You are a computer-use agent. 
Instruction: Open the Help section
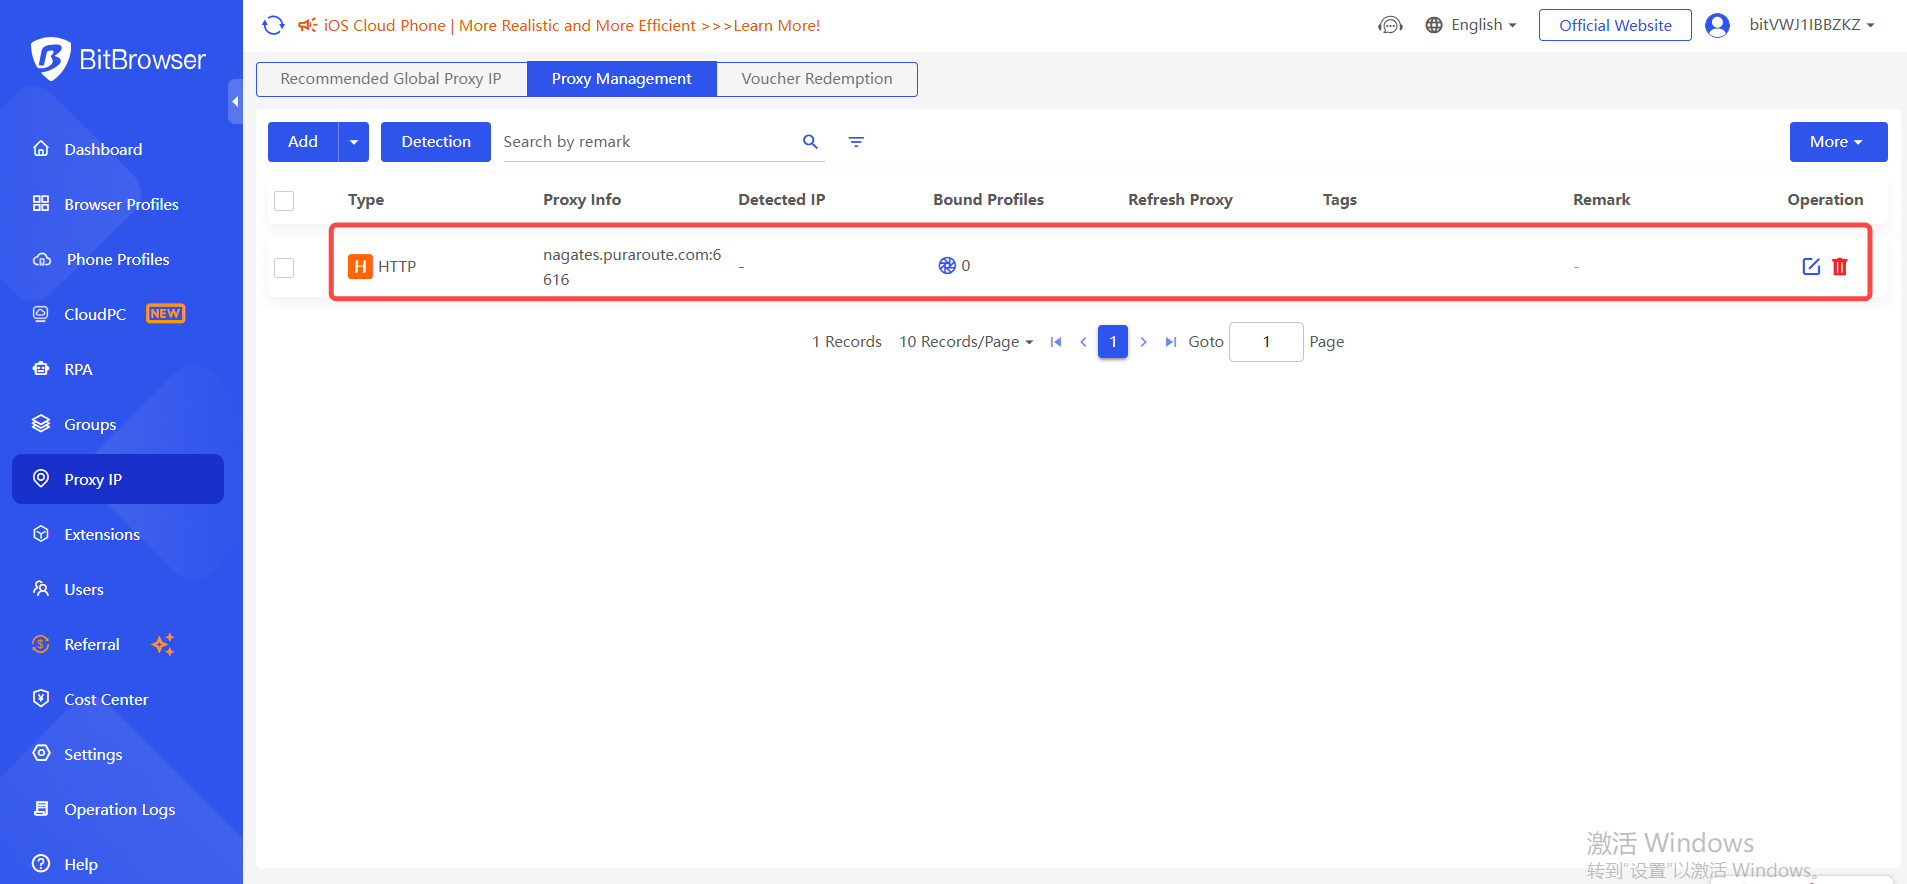tap(118, 864)
